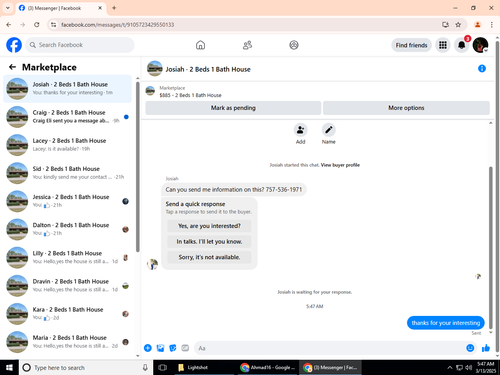Image resolution: width=500 pixels, height=375 pixels.
Task: Click chat messages scrollbar
Action: pos(490,247)
